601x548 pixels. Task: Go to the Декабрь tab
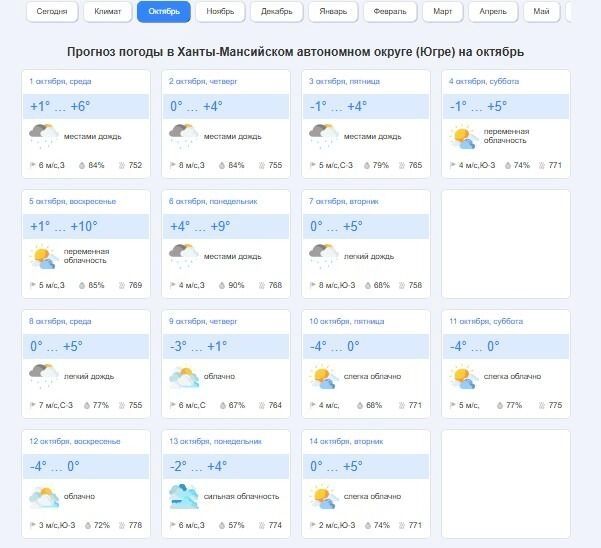[277, 12]
